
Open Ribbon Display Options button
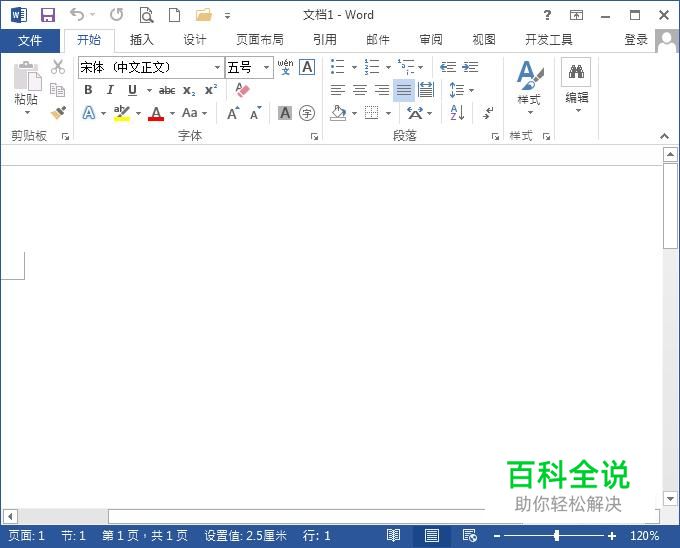[576, 15]
